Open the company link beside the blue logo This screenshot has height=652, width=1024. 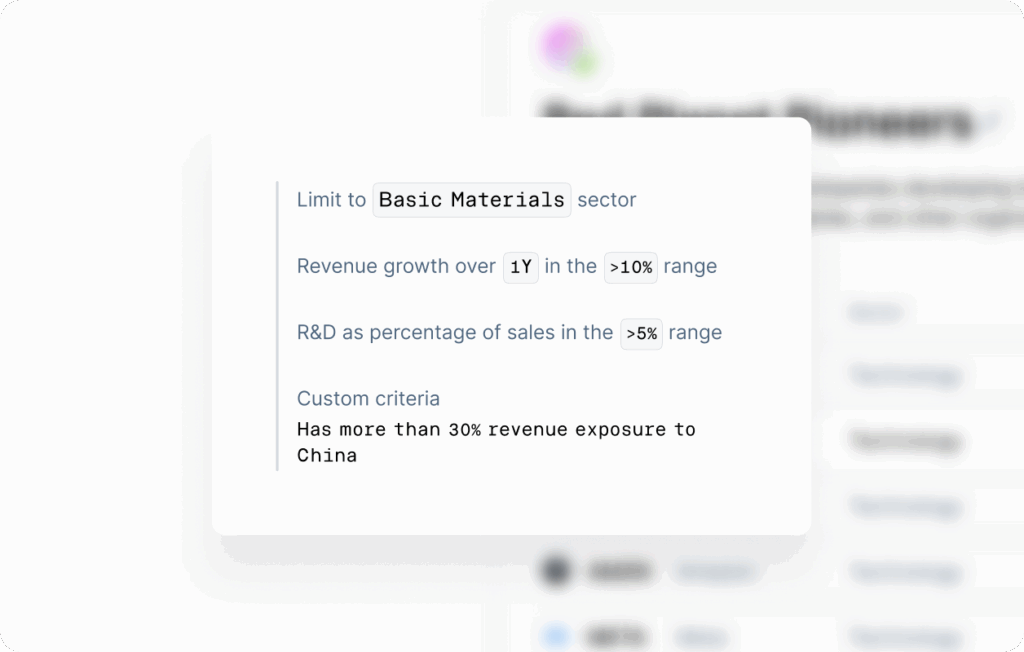tap(698, 636)
